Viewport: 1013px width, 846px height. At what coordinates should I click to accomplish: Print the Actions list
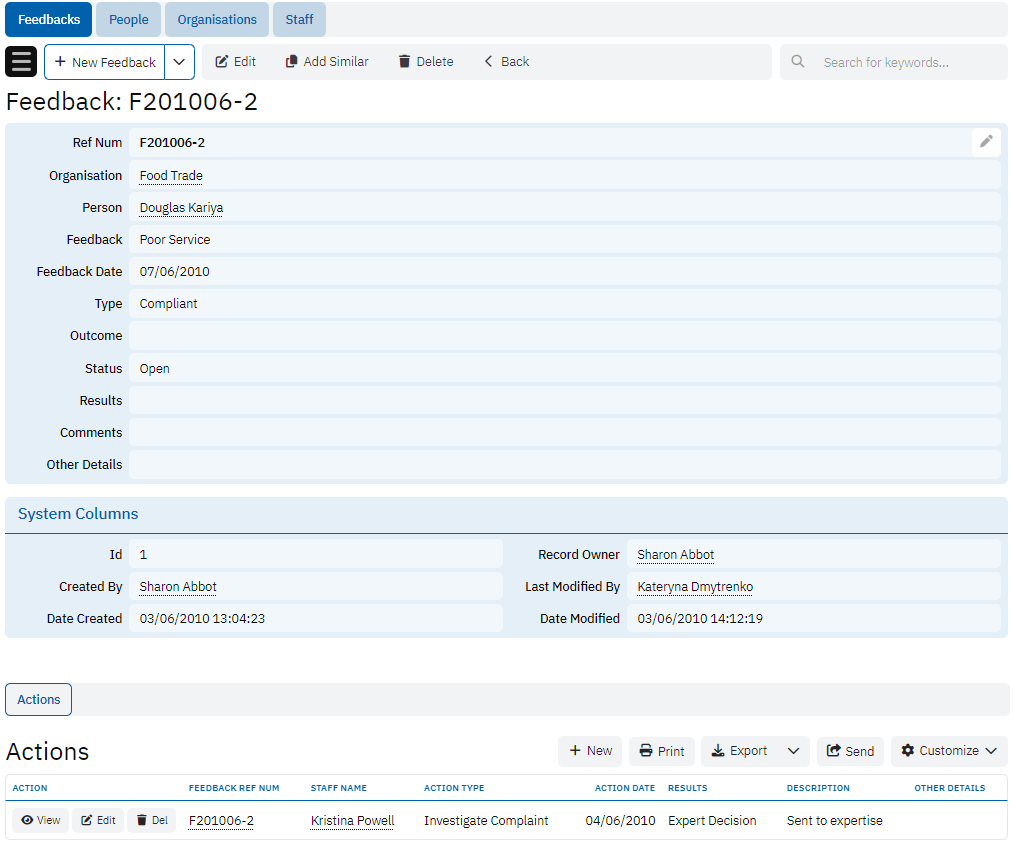tap(662, 751)
